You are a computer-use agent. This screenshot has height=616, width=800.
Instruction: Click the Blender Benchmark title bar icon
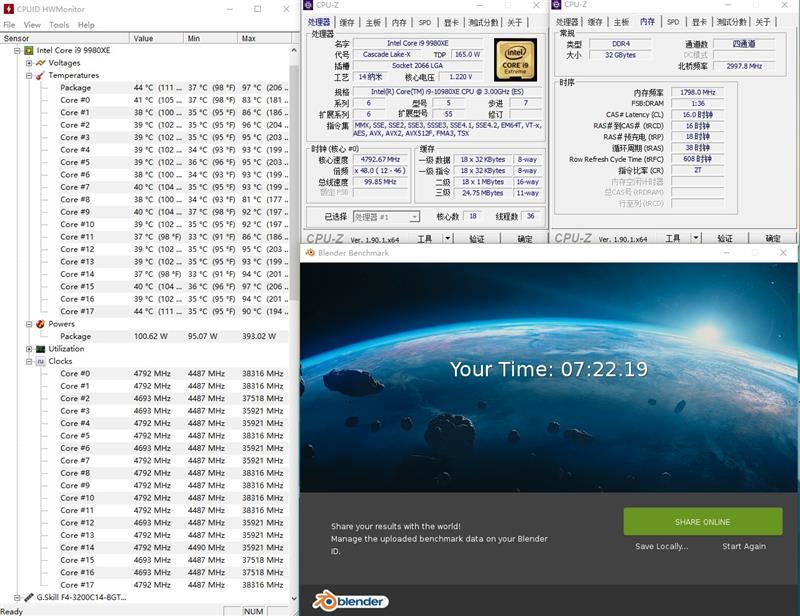310,253
